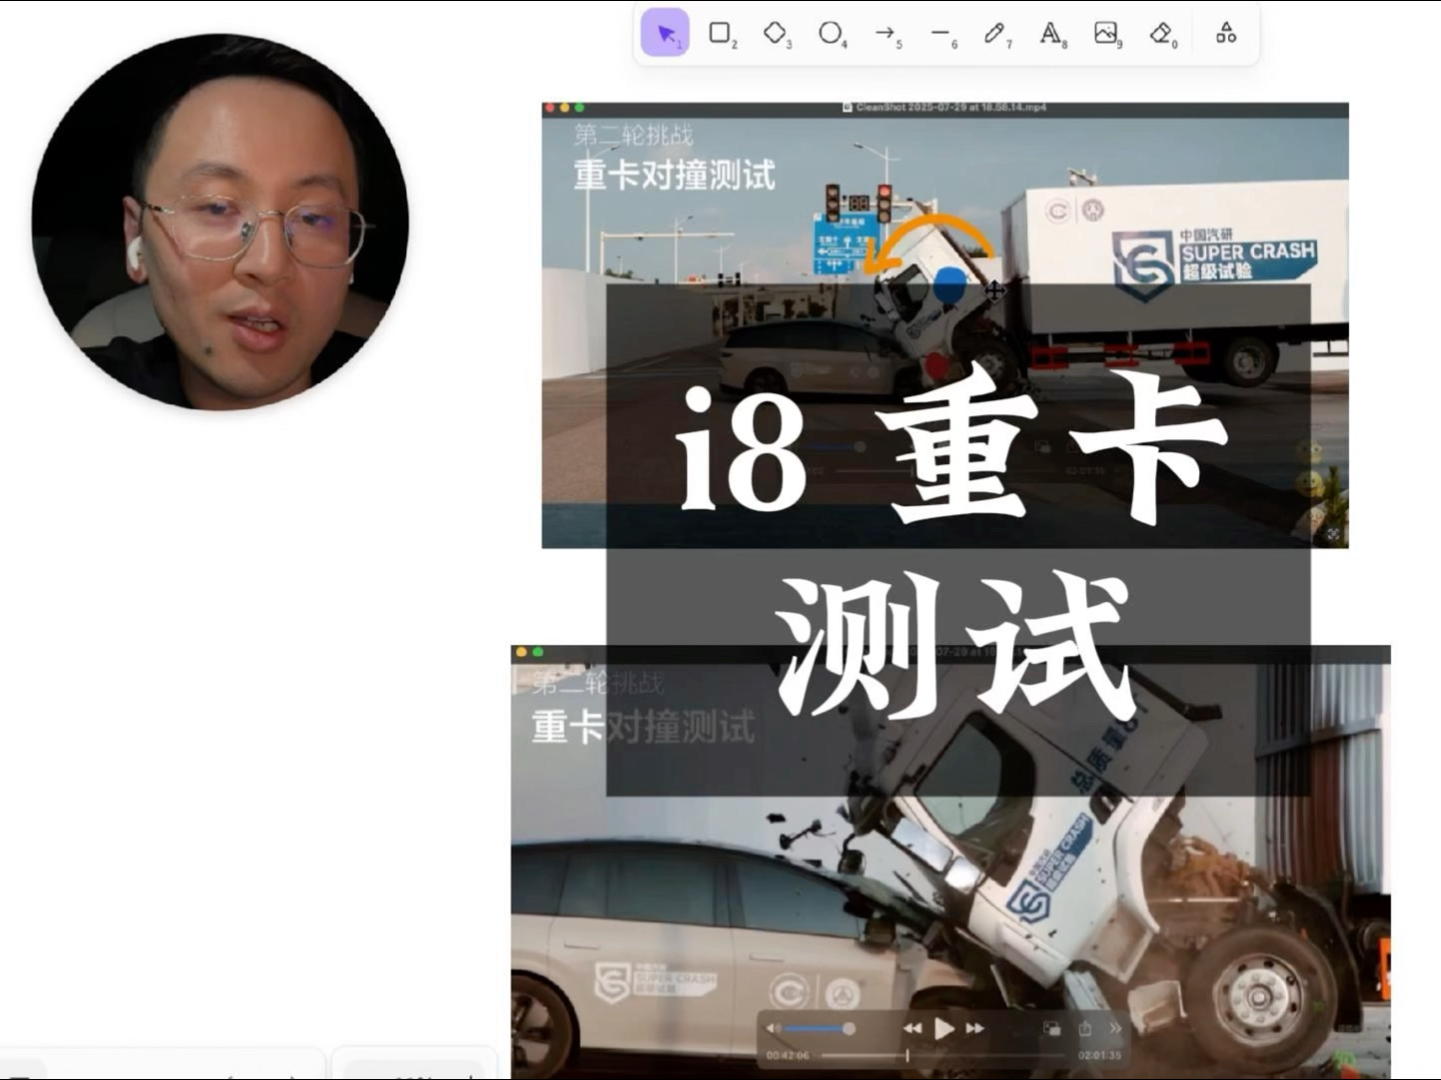Choose the Line tool
Image resolution: width=1441 pixels, height=1080 pixels.
pos(940,33)
